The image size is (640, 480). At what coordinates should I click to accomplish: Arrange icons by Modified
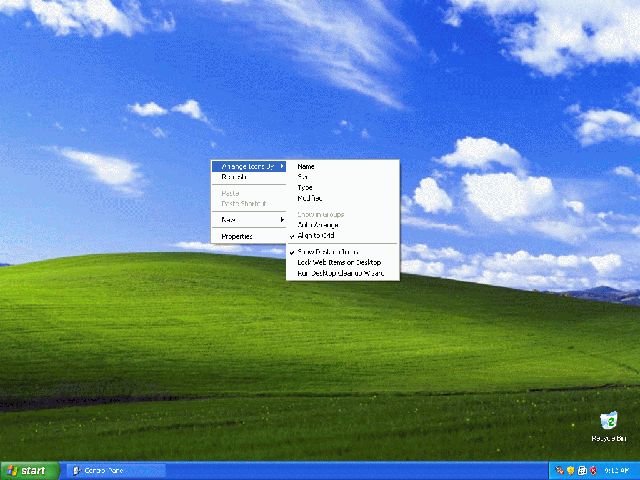tap(342, 198)
